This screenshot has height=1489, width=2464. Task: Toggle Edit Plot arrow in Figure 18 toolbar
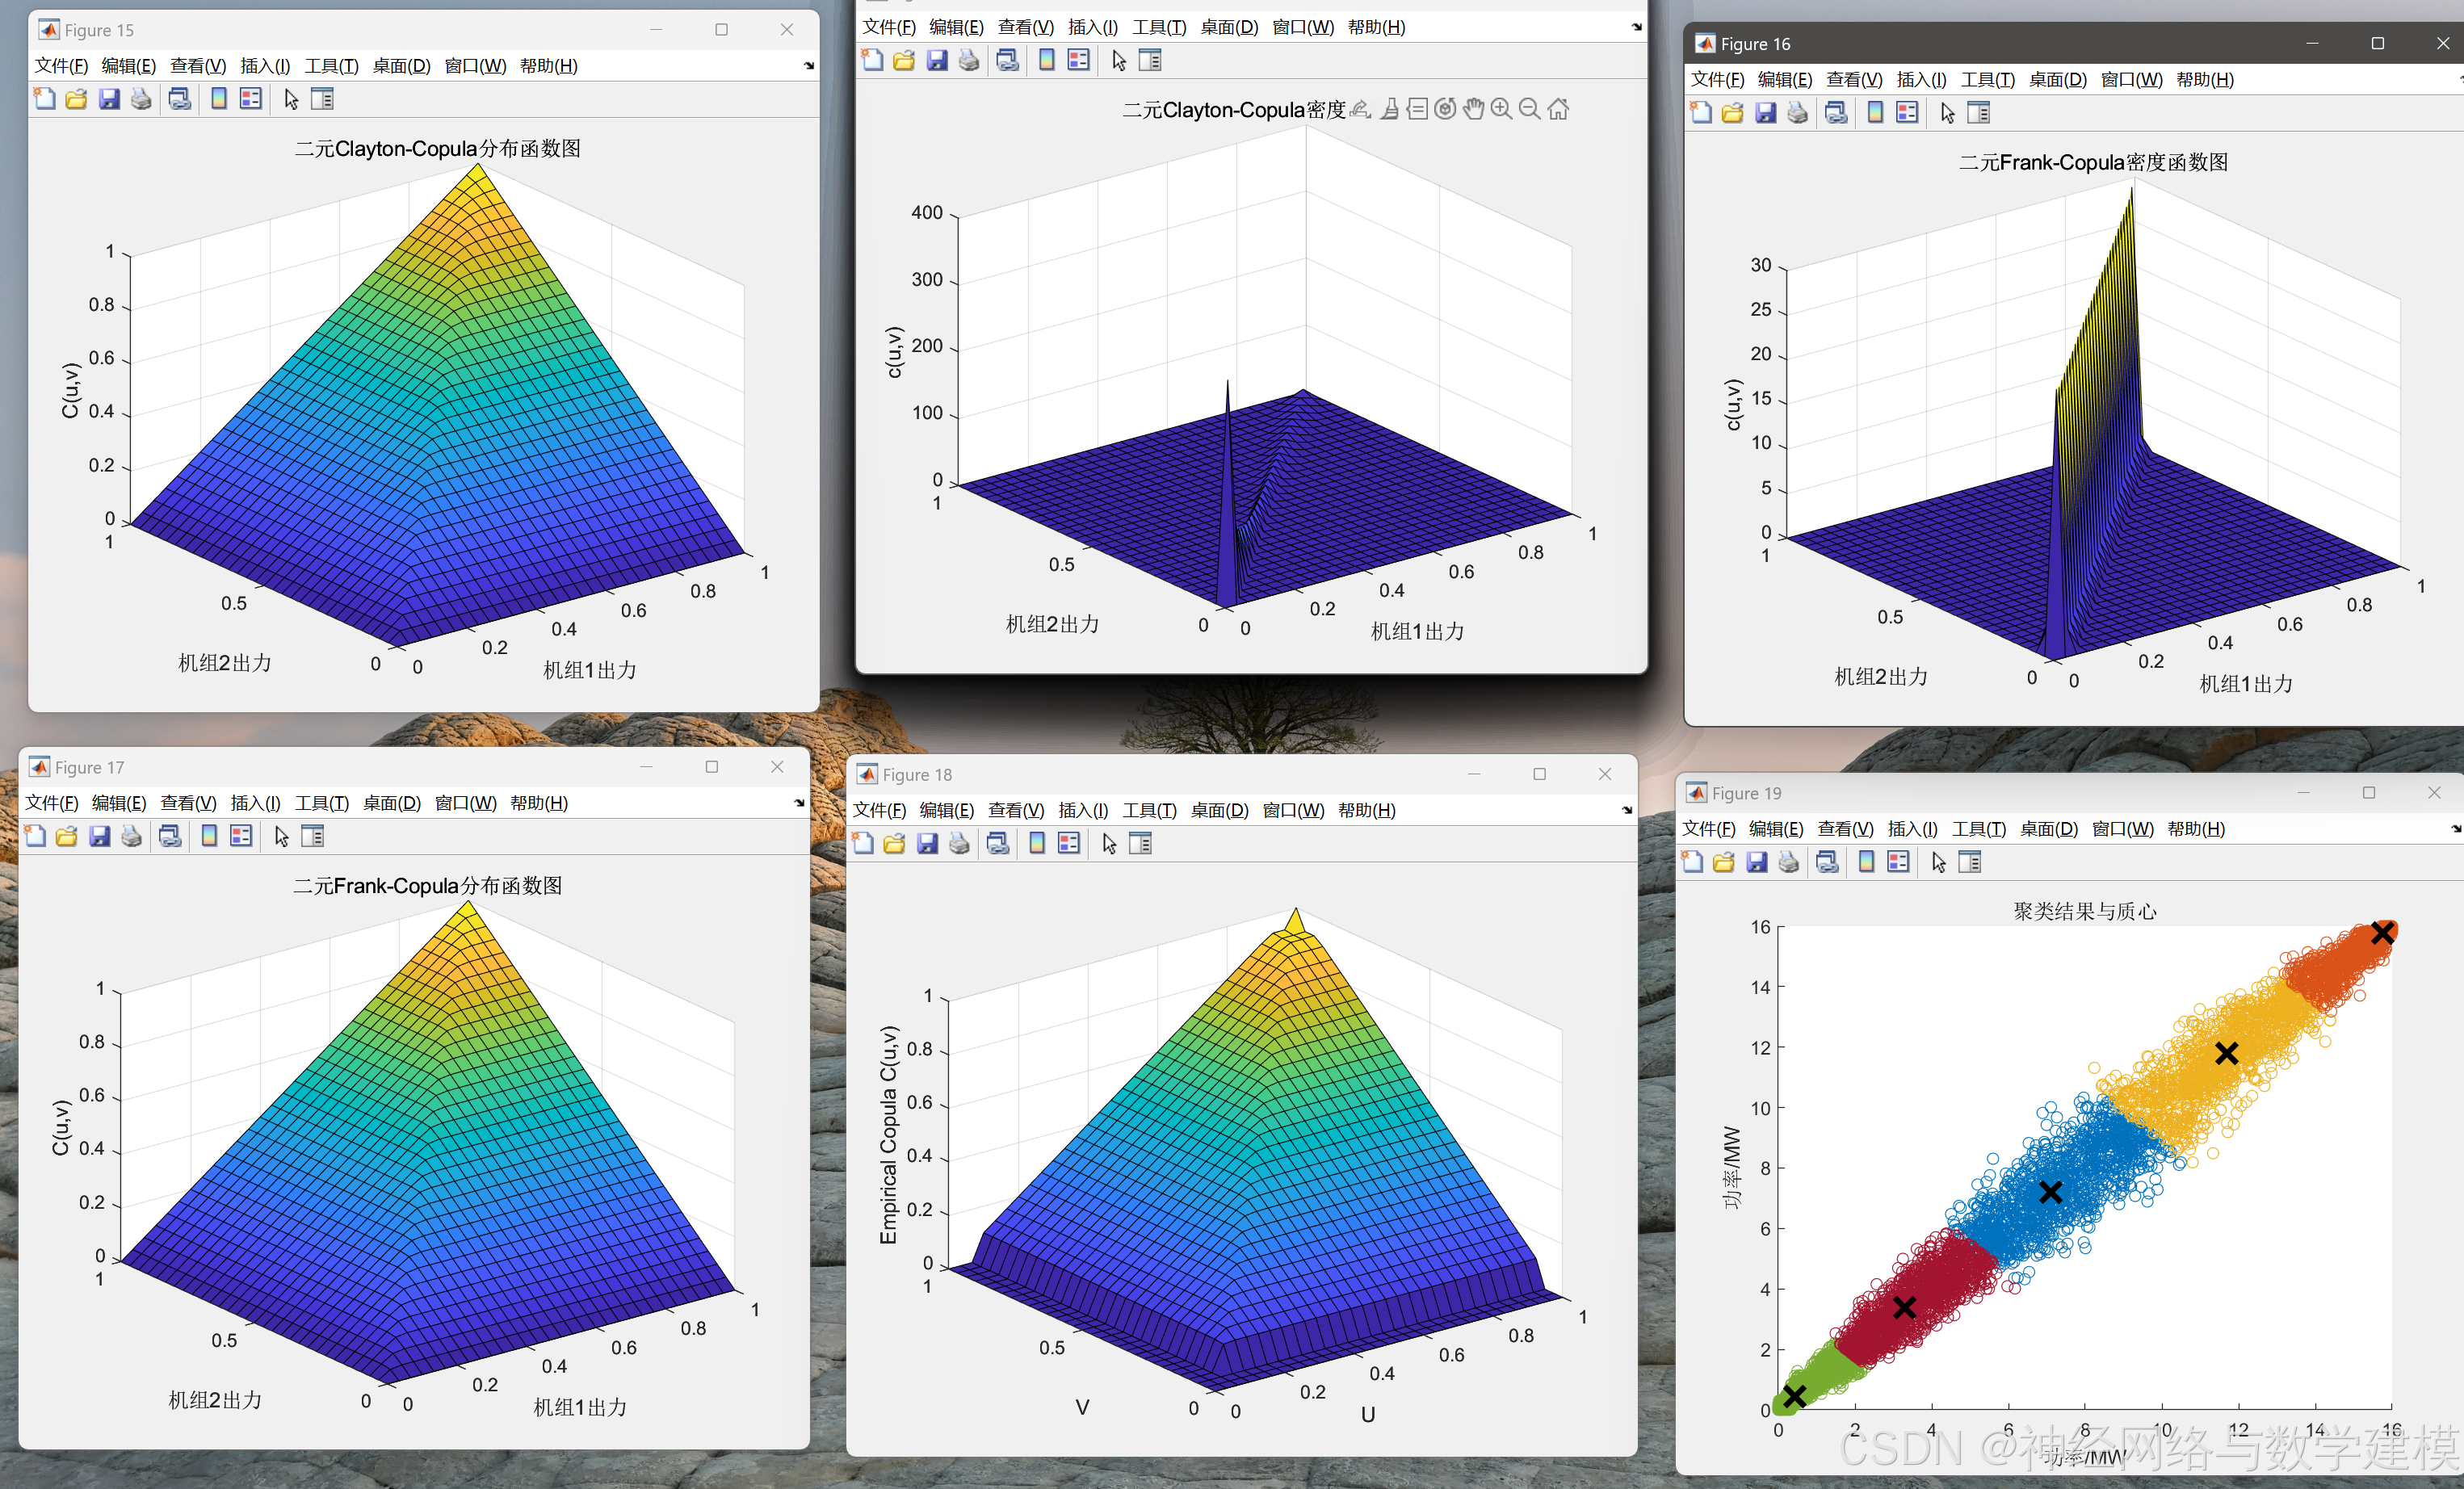tap(1109, 844)
